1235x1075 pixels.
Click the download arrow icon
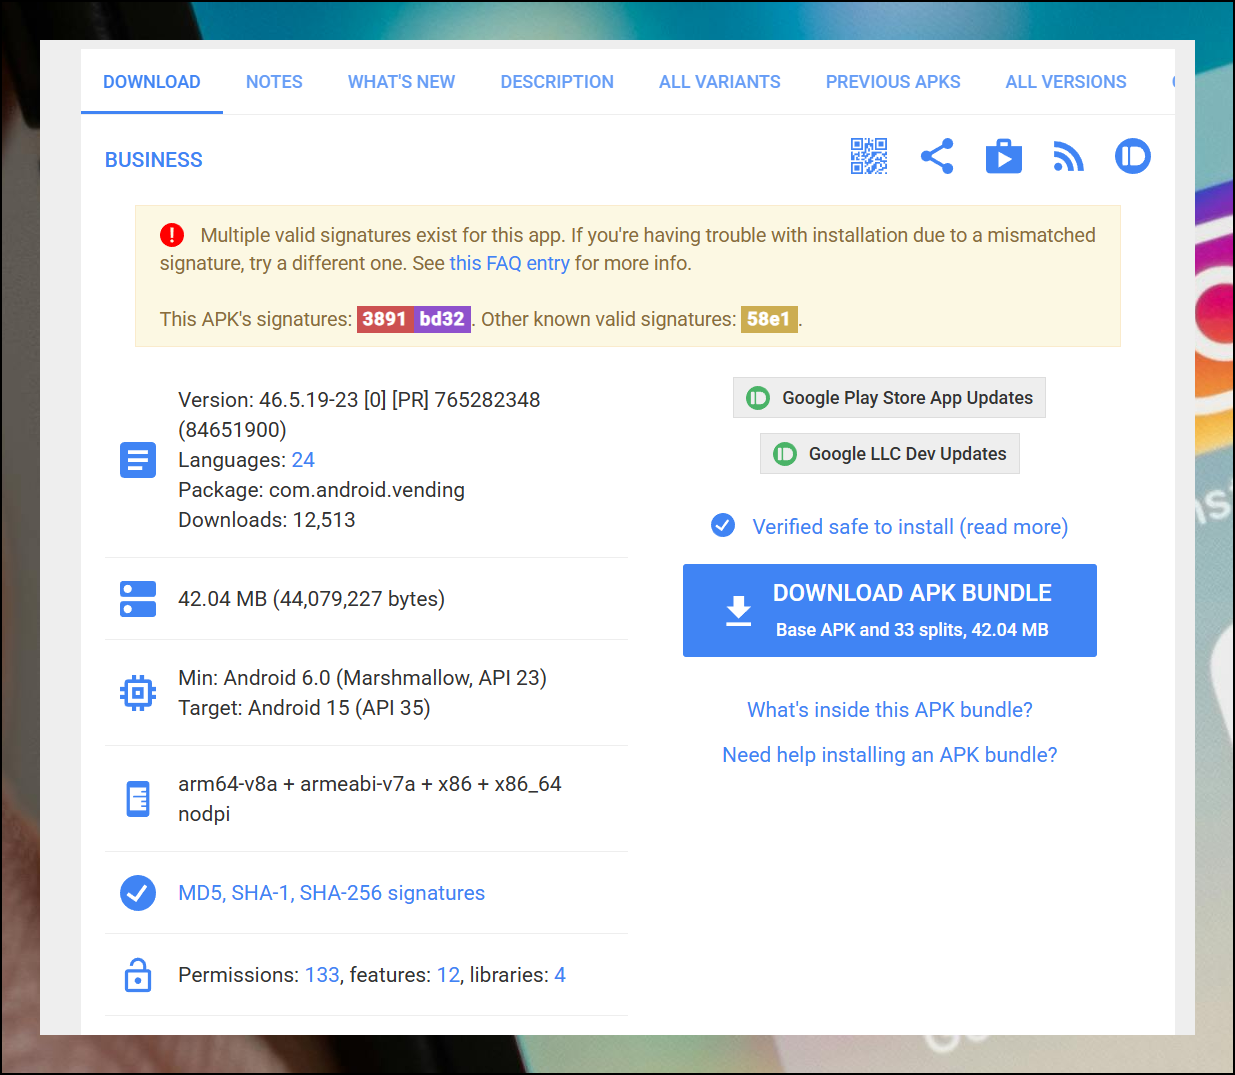739,611
